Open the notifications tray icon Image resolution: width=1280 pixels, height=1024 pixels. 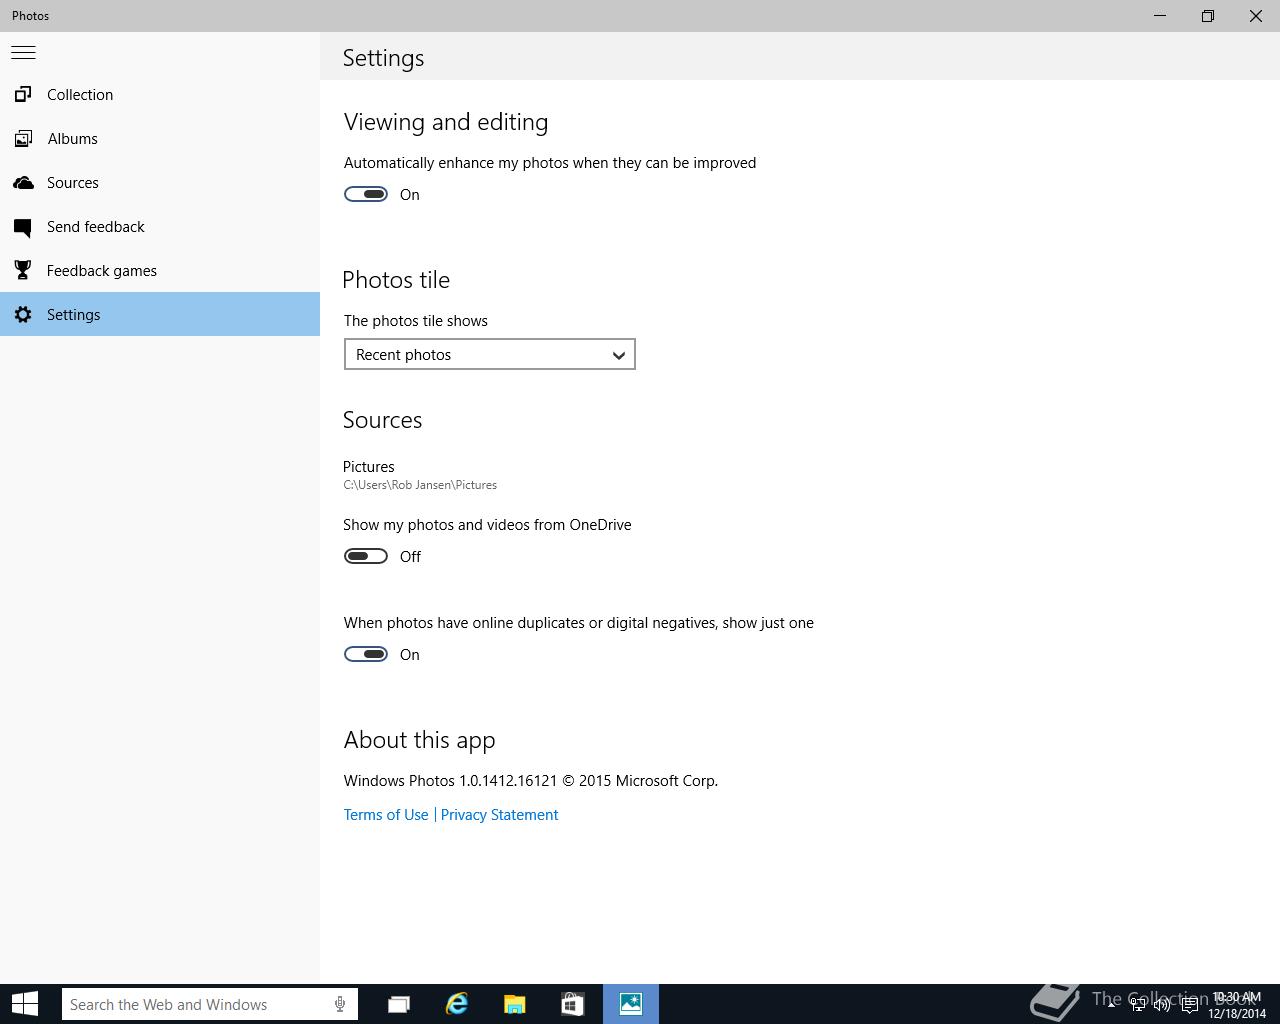pos(1190,1005)
